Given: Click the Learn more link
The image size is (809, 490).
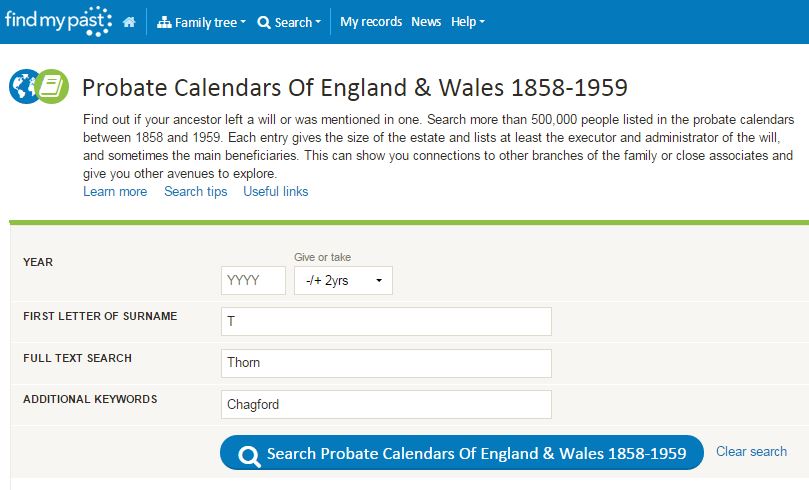Looking at the screenshot, I should click(x=115, y=191).
